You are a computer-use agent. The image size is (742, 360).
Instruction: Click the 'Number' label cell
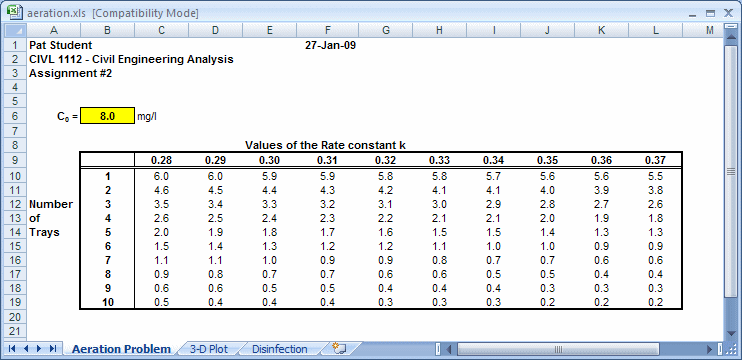click(51, 204)
